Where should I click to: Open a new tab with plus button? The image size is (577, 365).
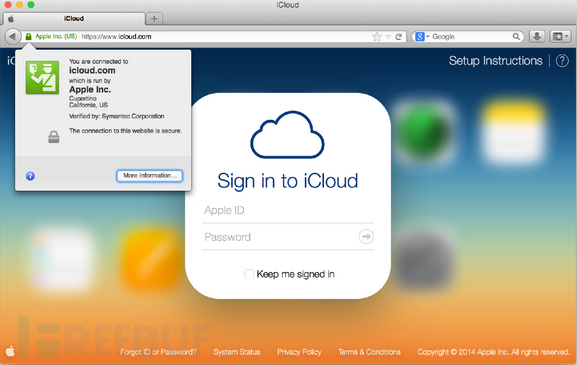pyautogui.click(x=154, y=18)
